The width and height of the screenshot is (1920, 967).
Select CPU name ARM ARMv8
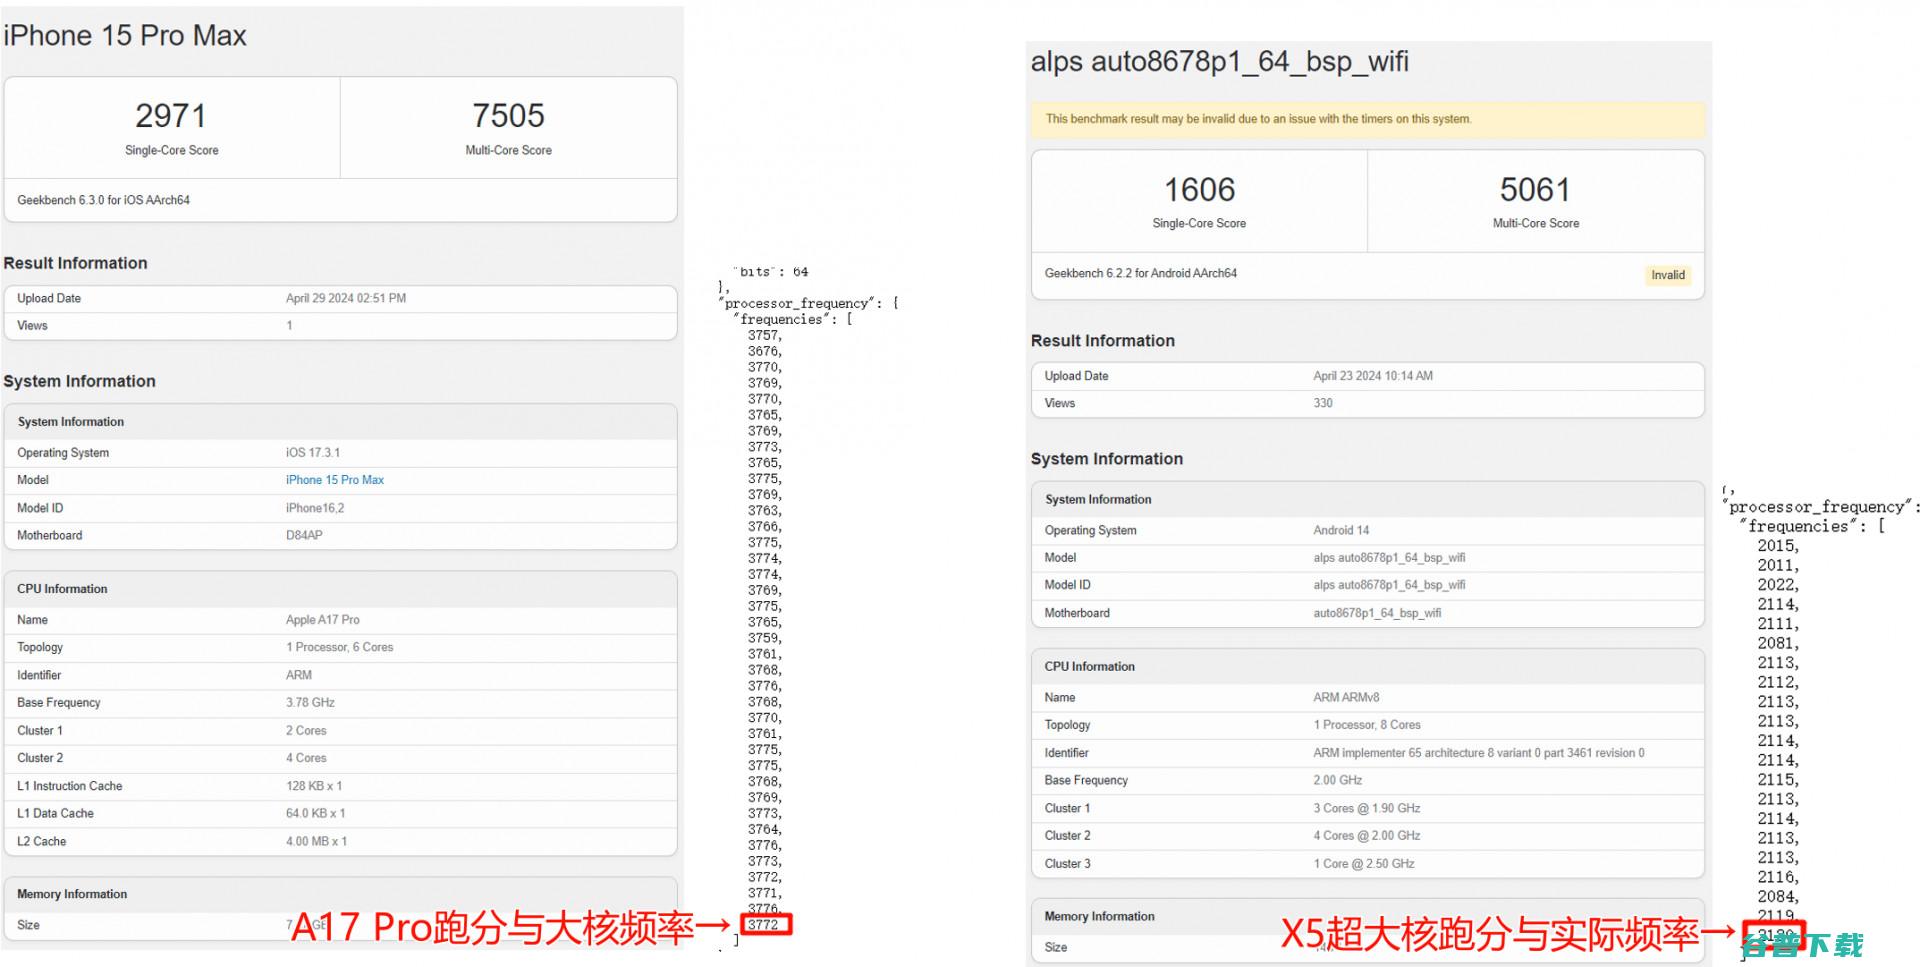(x=1346, y=697)
